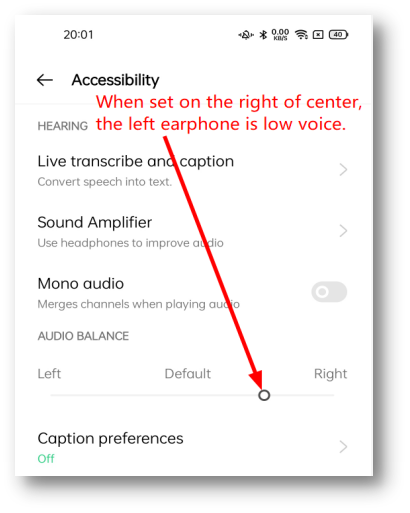The height and width of the screenshot is (513, 410).
Task: Select the Mono audio label
Action: click(x=81, y=284)
